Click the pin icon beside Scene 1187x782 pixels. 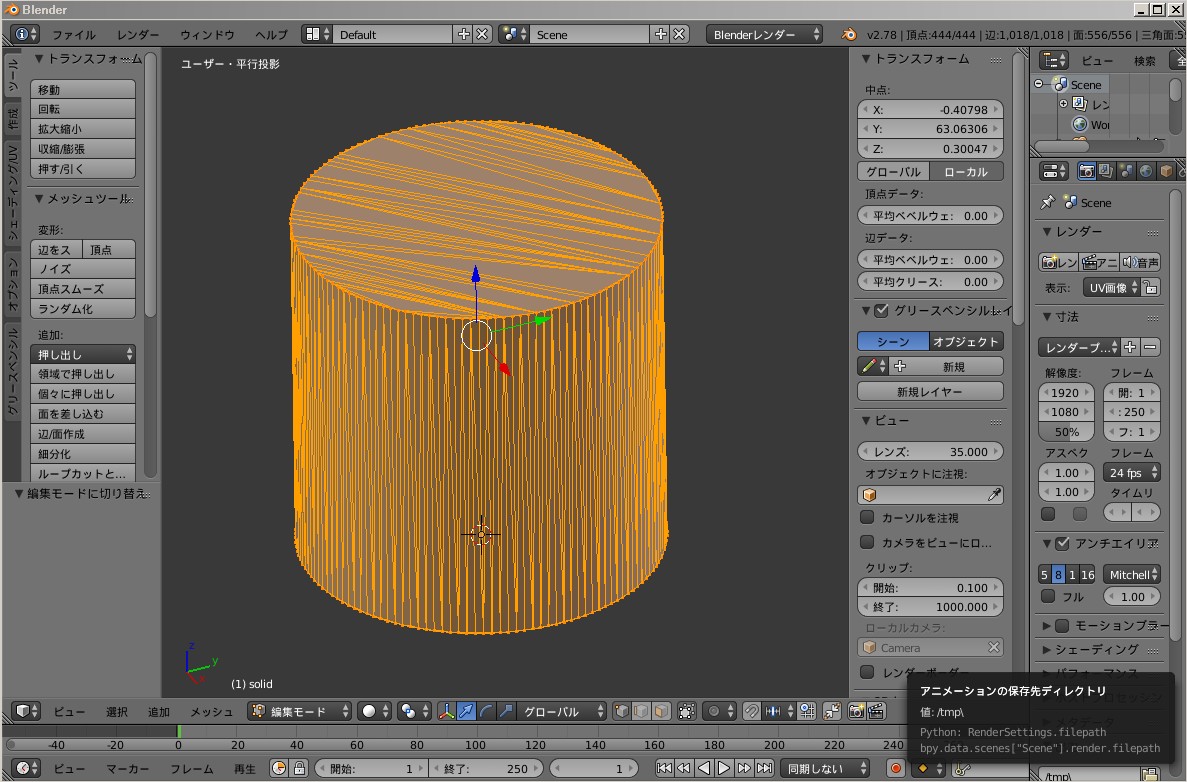[1047, 202]
